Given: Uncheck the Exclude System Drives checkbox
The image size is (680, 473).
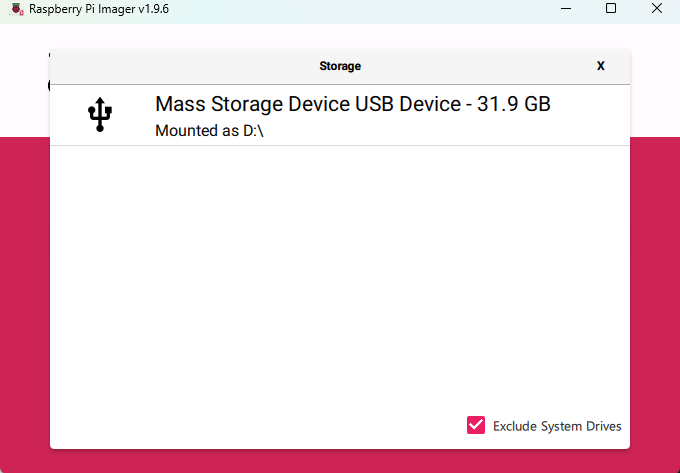Looking at the screenshot, I should click(x=476, y=425).
